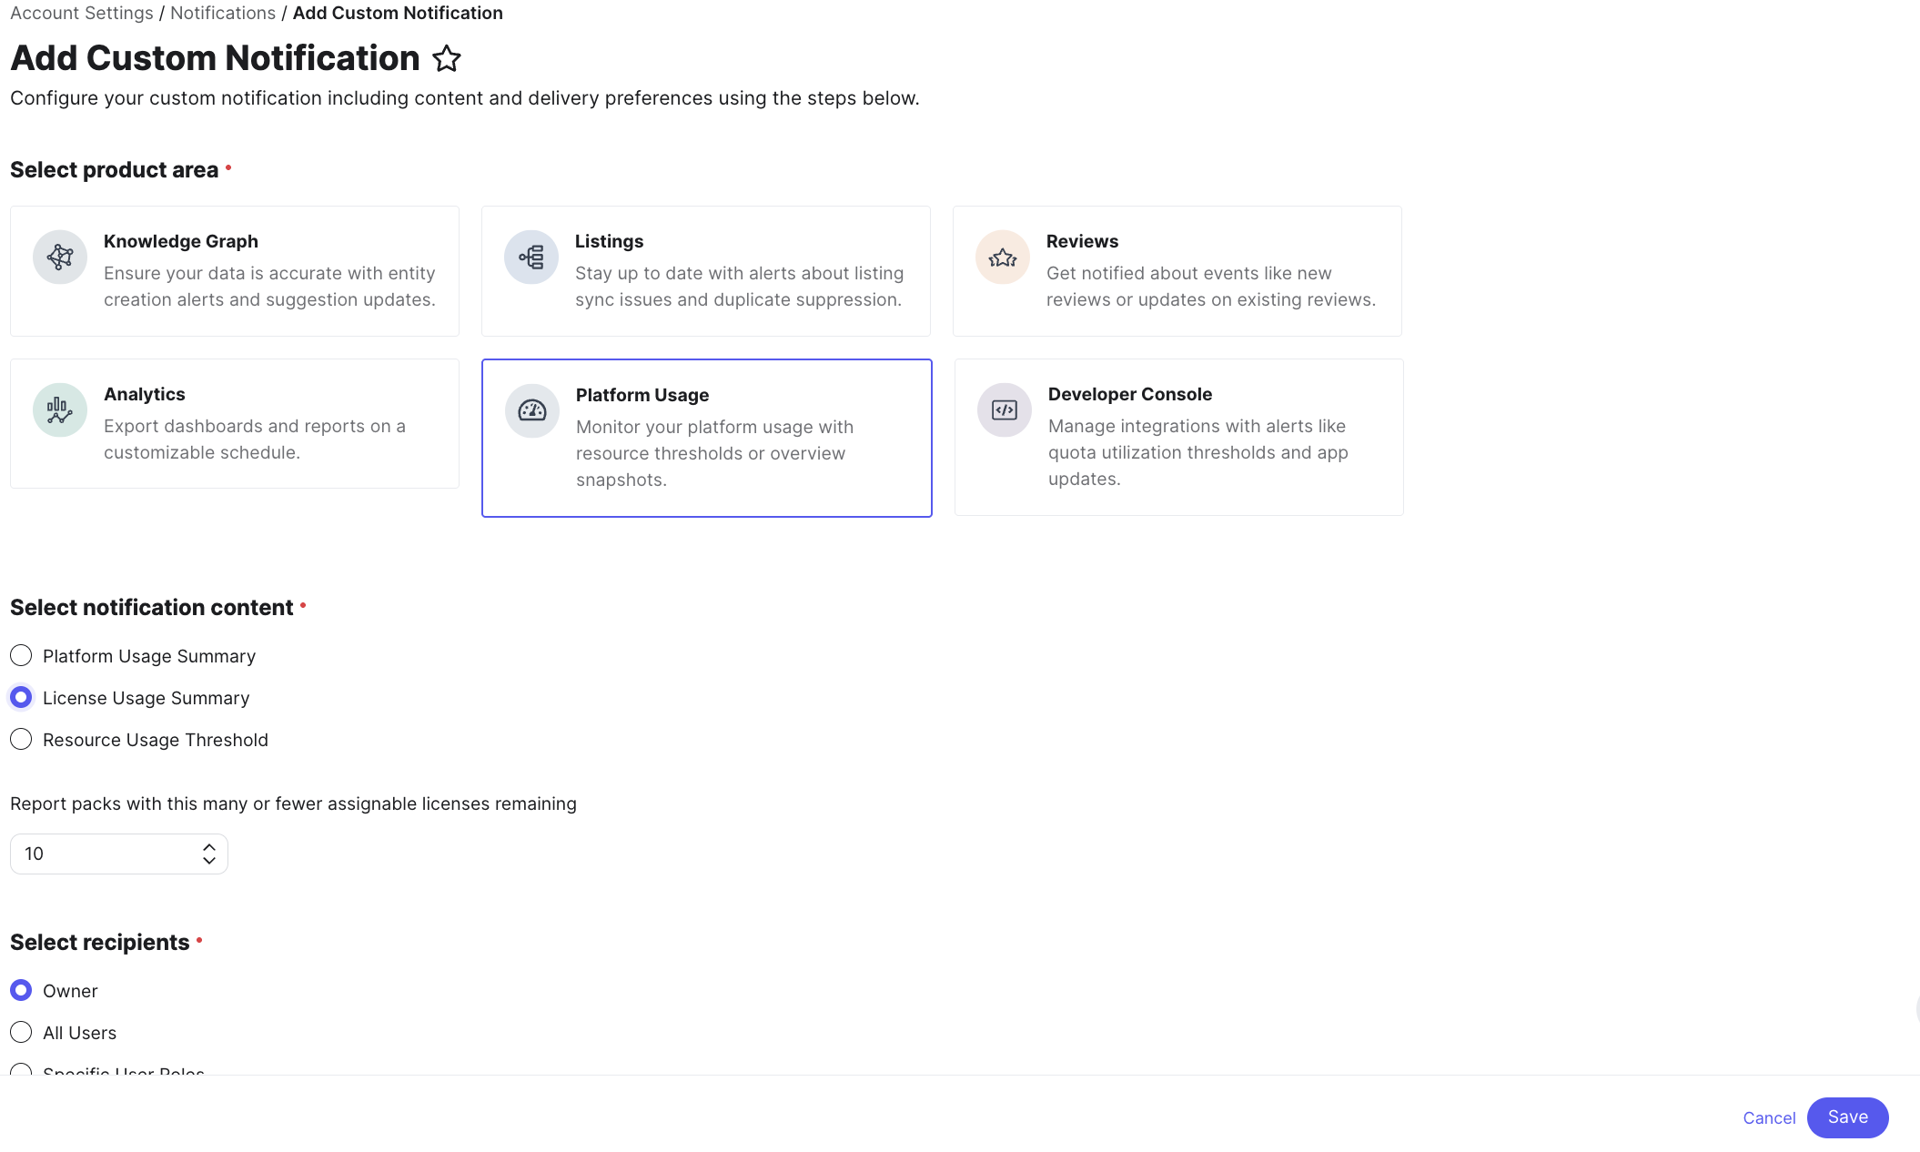
Task: Click the 'Select product area' heading
Action: click(x=114, y=170)
